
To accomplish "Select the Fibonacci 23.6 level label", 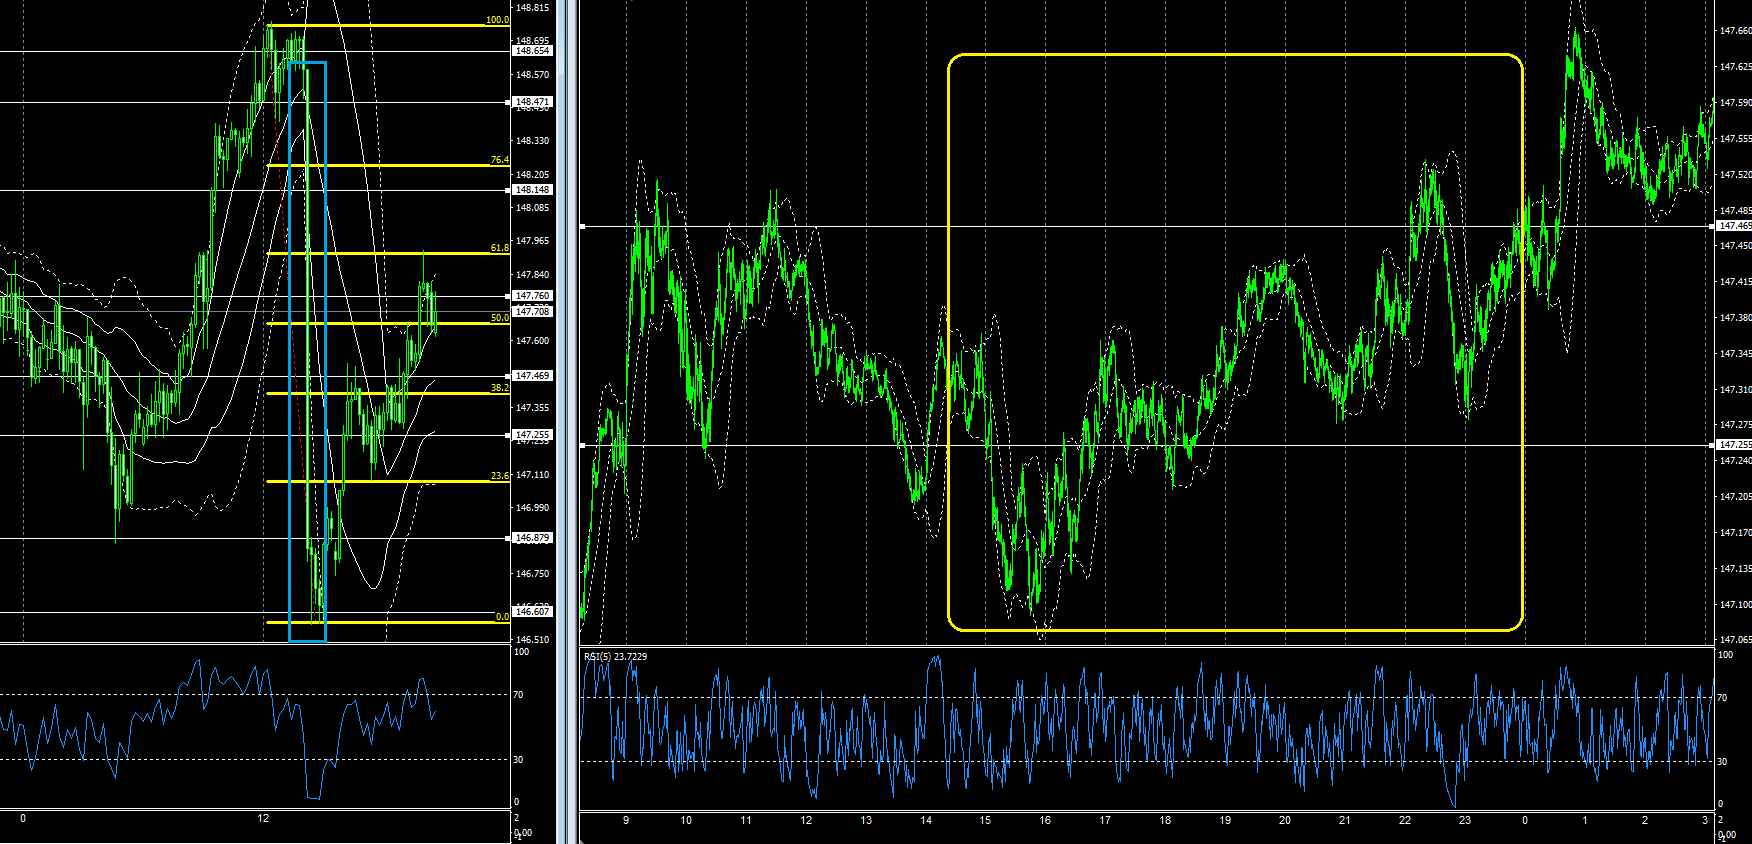I will click(499, 476).
